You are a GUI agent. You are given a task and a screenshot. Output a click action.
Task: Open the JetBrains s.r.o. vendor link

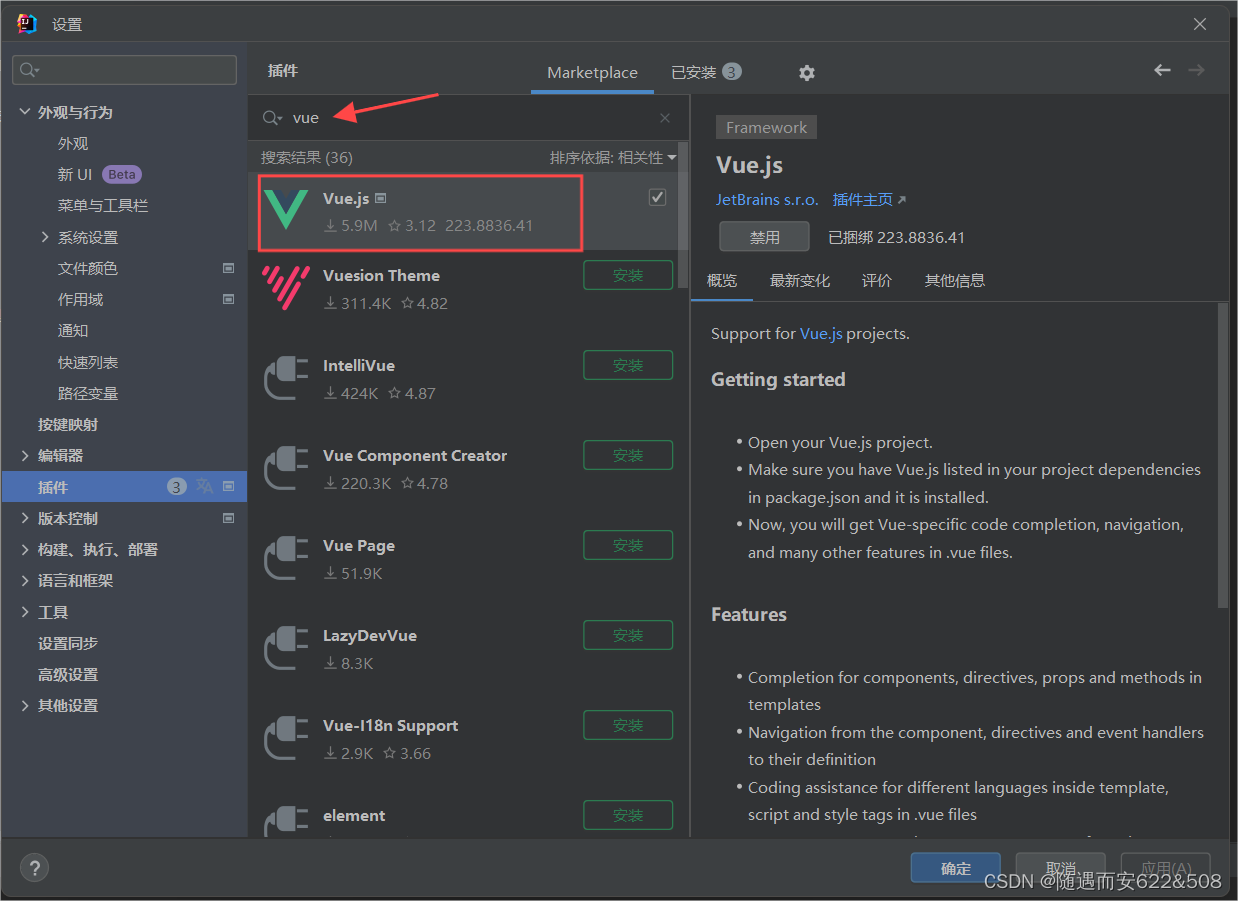click(x=766, y=199)
